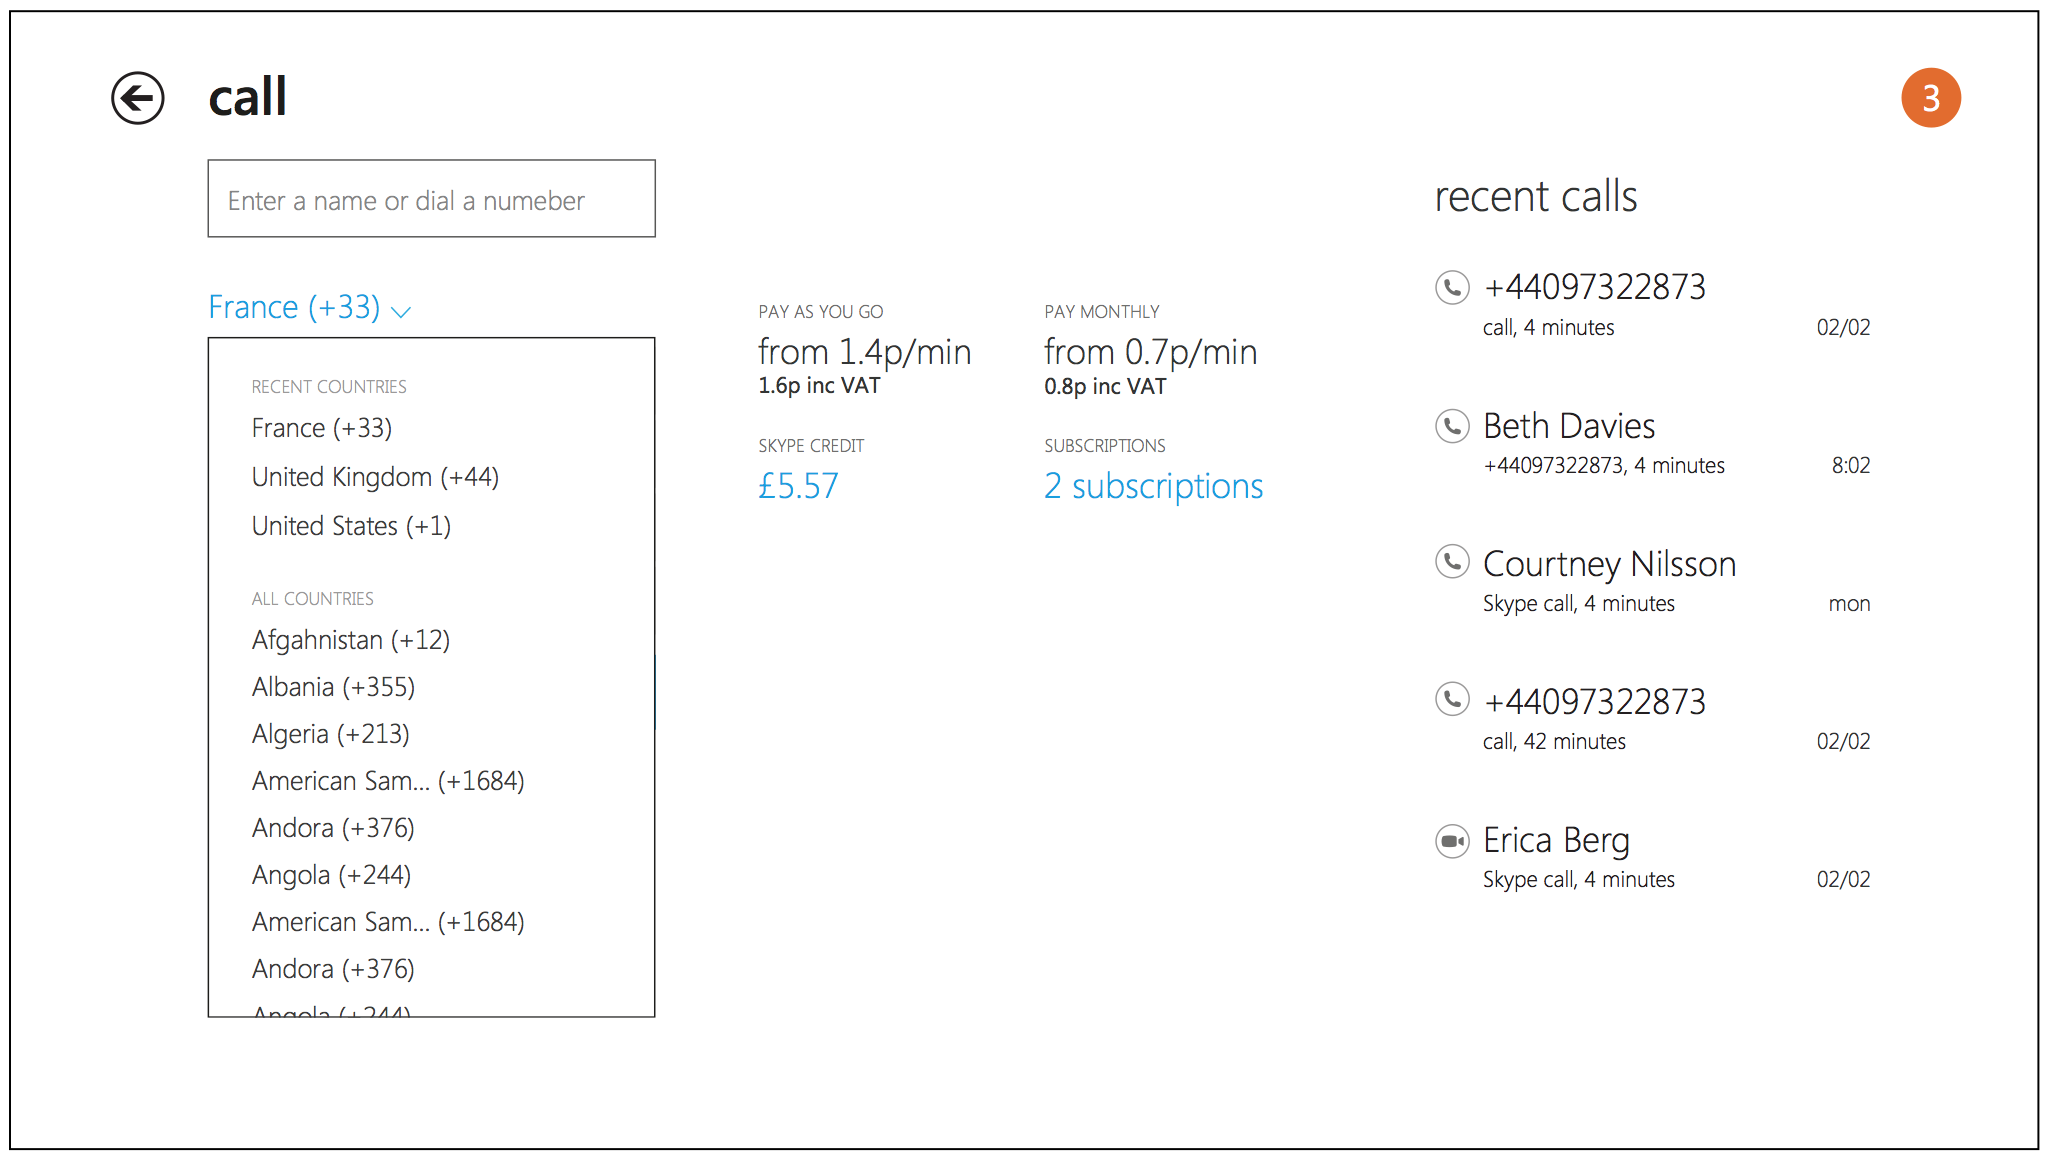Click the back arrow icon

click(138, 98)
